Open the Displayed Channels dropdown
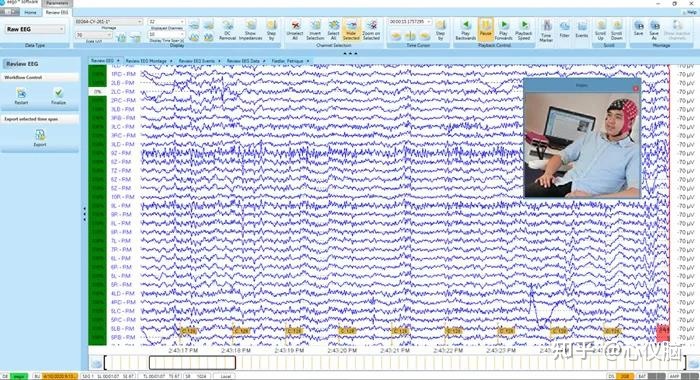 166,21
